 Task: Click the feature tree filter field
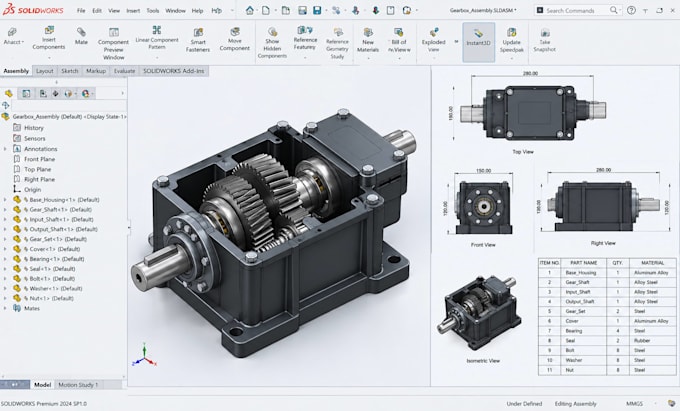click(x=69, y=105)
